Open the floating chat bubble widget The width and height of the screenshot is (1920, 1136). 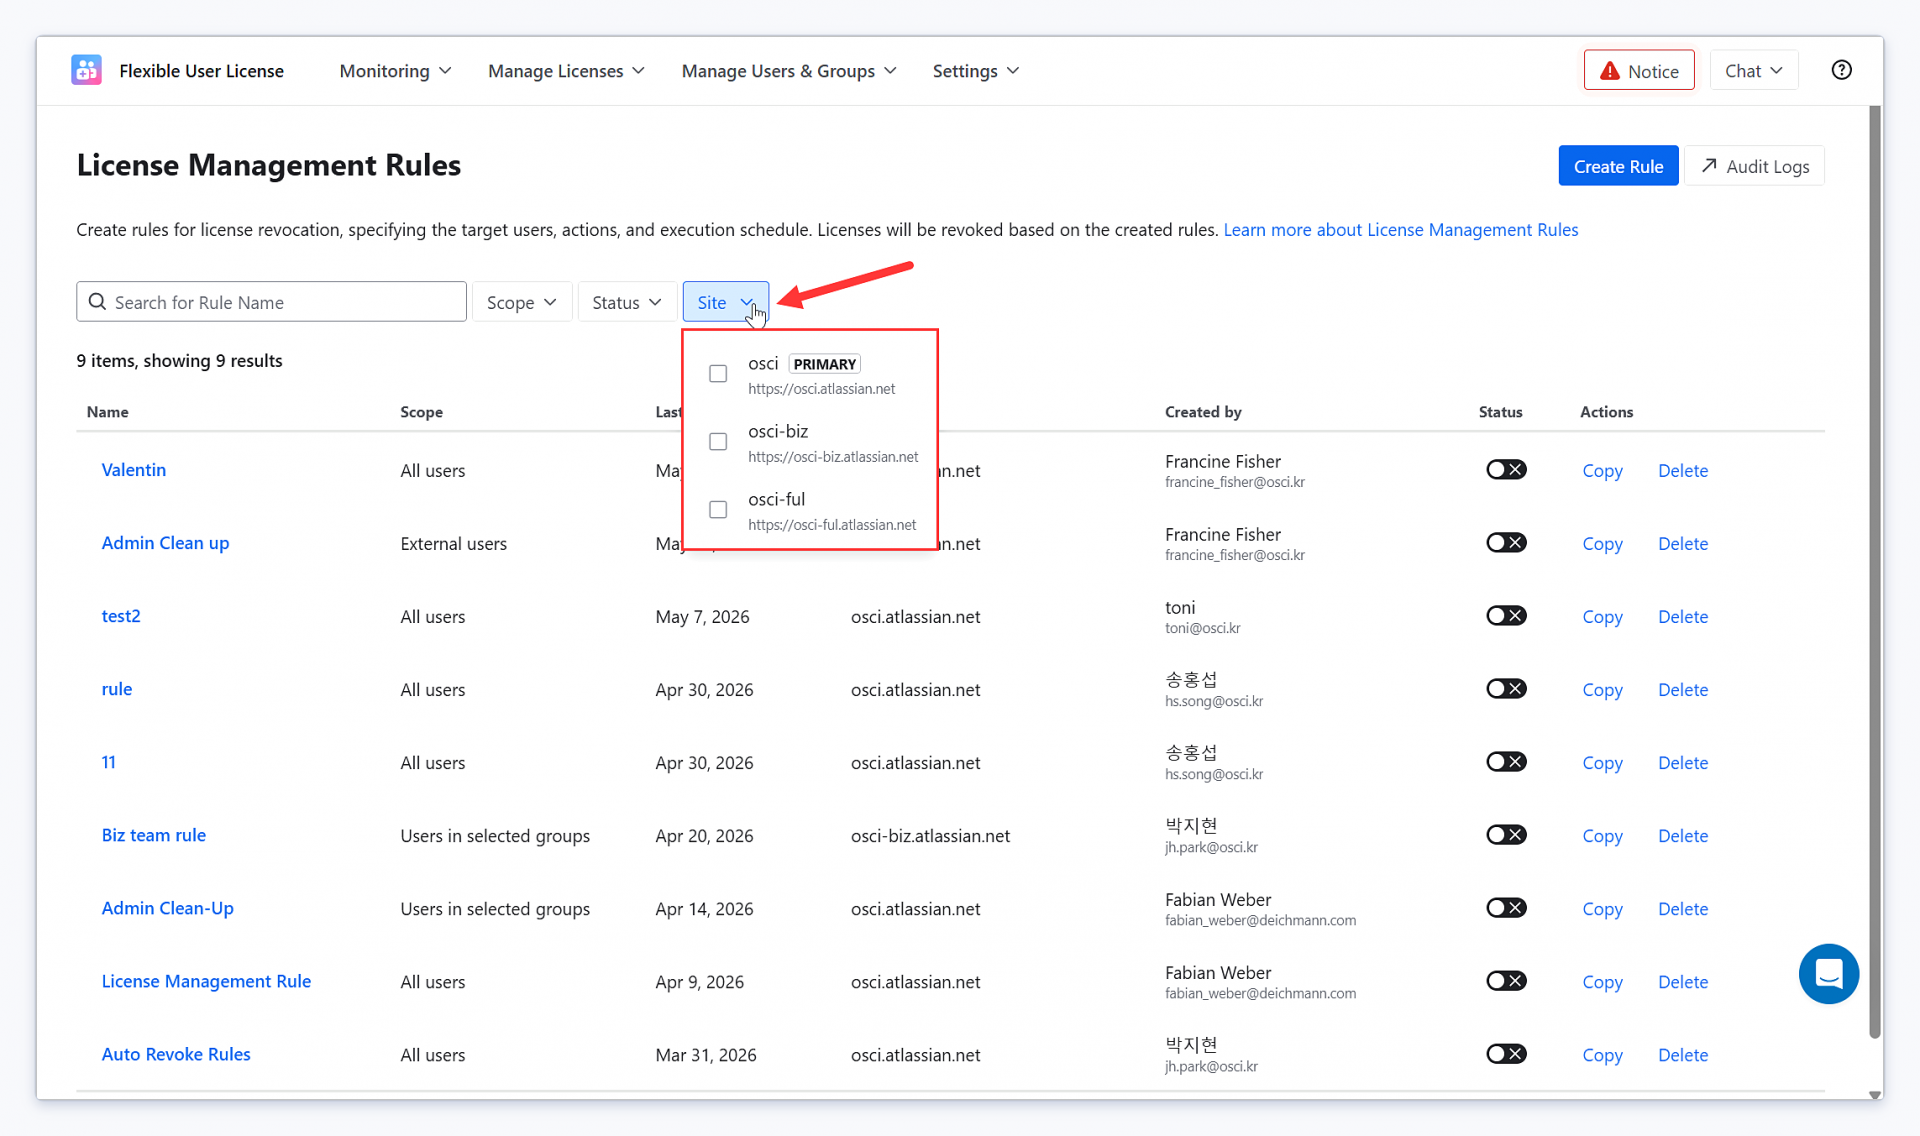click(1828, 973)
